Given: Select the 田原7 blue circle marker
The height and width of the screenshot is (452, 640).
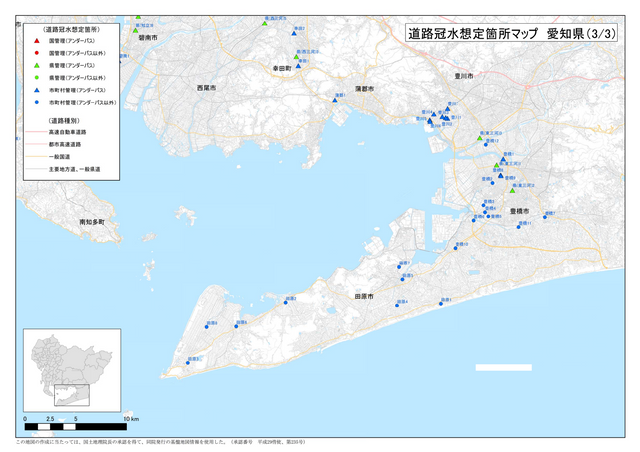Looking at the screenshot, I should 399,267.
